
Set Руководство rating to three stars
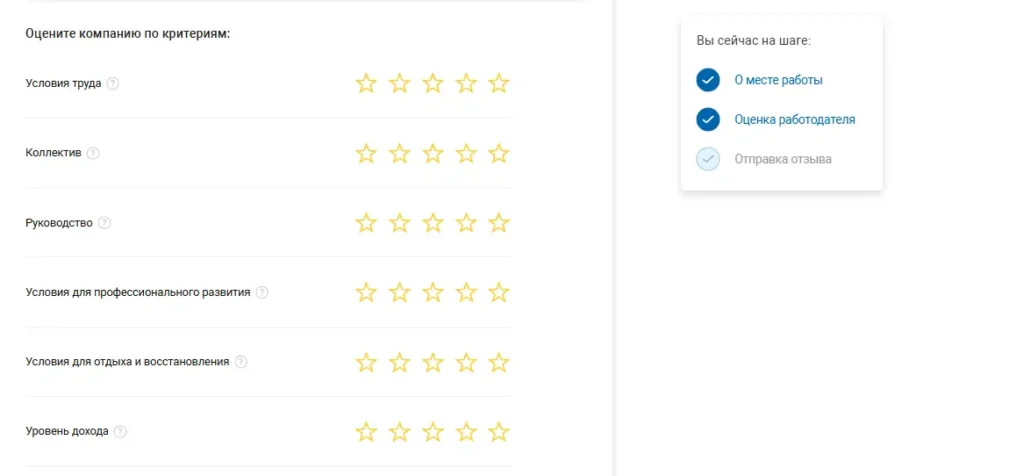432,223
